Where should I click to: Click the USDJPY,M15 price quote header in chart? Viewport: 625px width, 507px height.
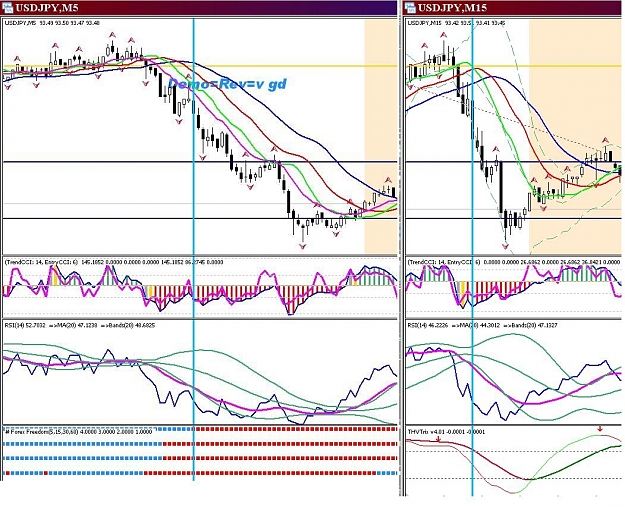pos(456,23)
